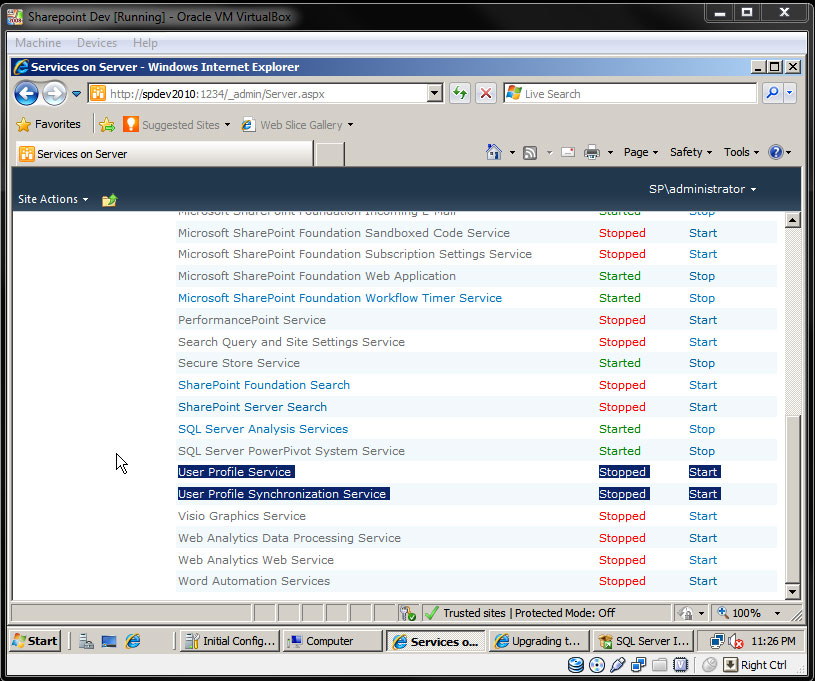
Task: Open Foundation Workflow Timer Service link
Action: (x=340, y=298)
